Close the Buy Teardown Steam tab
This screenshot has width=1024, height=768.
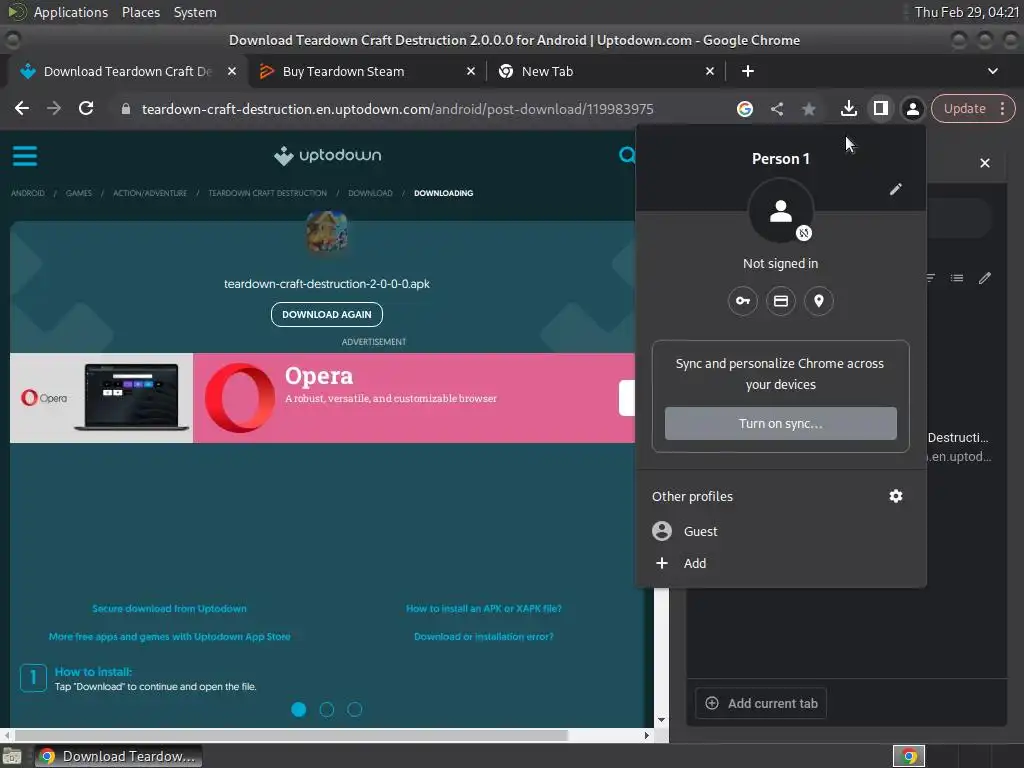471,71
